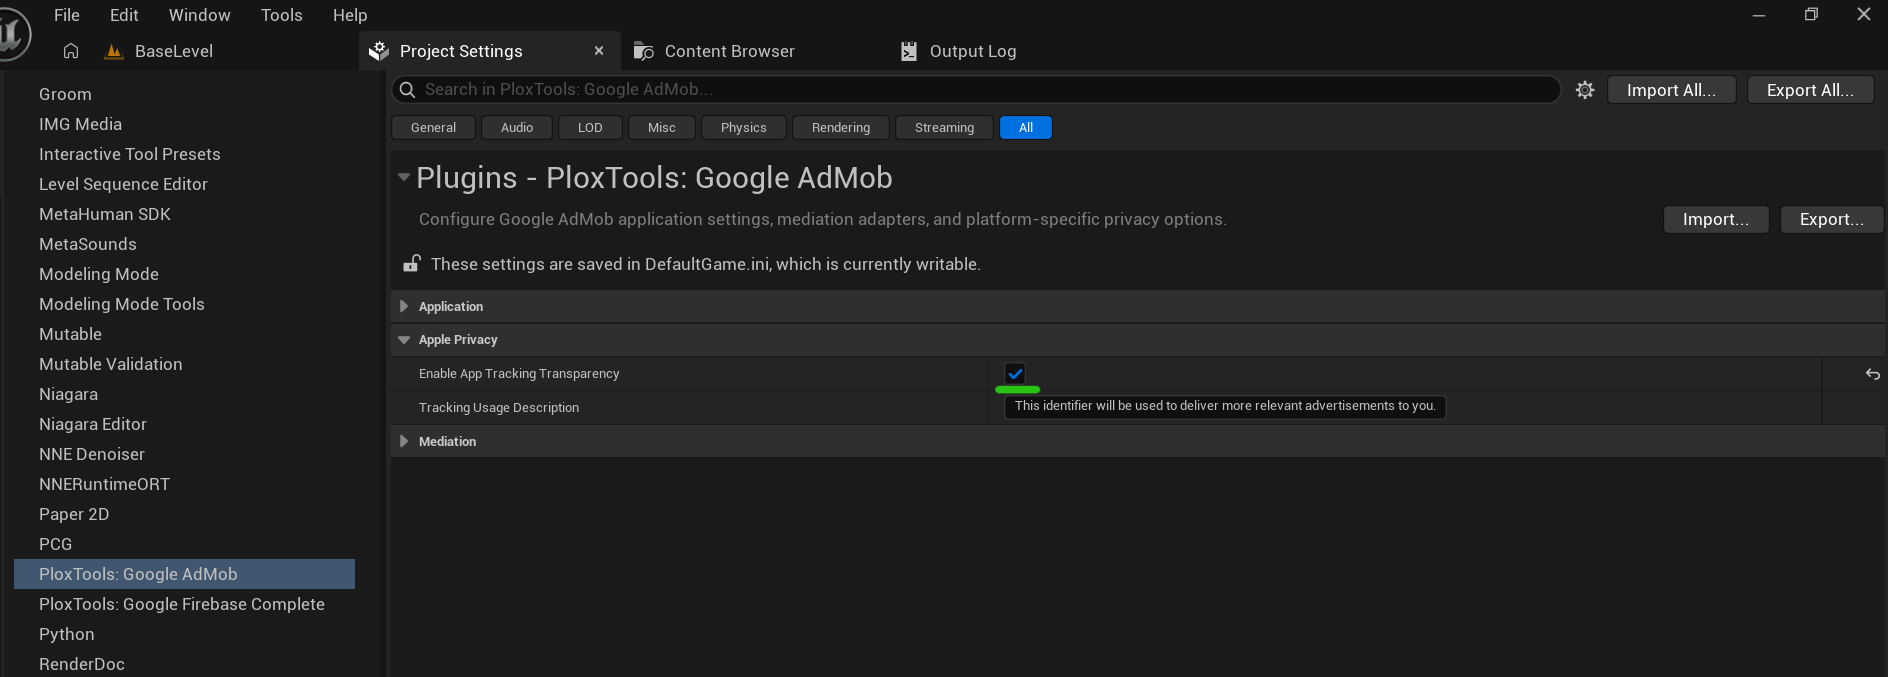The width and height of the screenshot is (1888, 677).
Task: Focus the settings search field
Action: (x=976, y=90)
